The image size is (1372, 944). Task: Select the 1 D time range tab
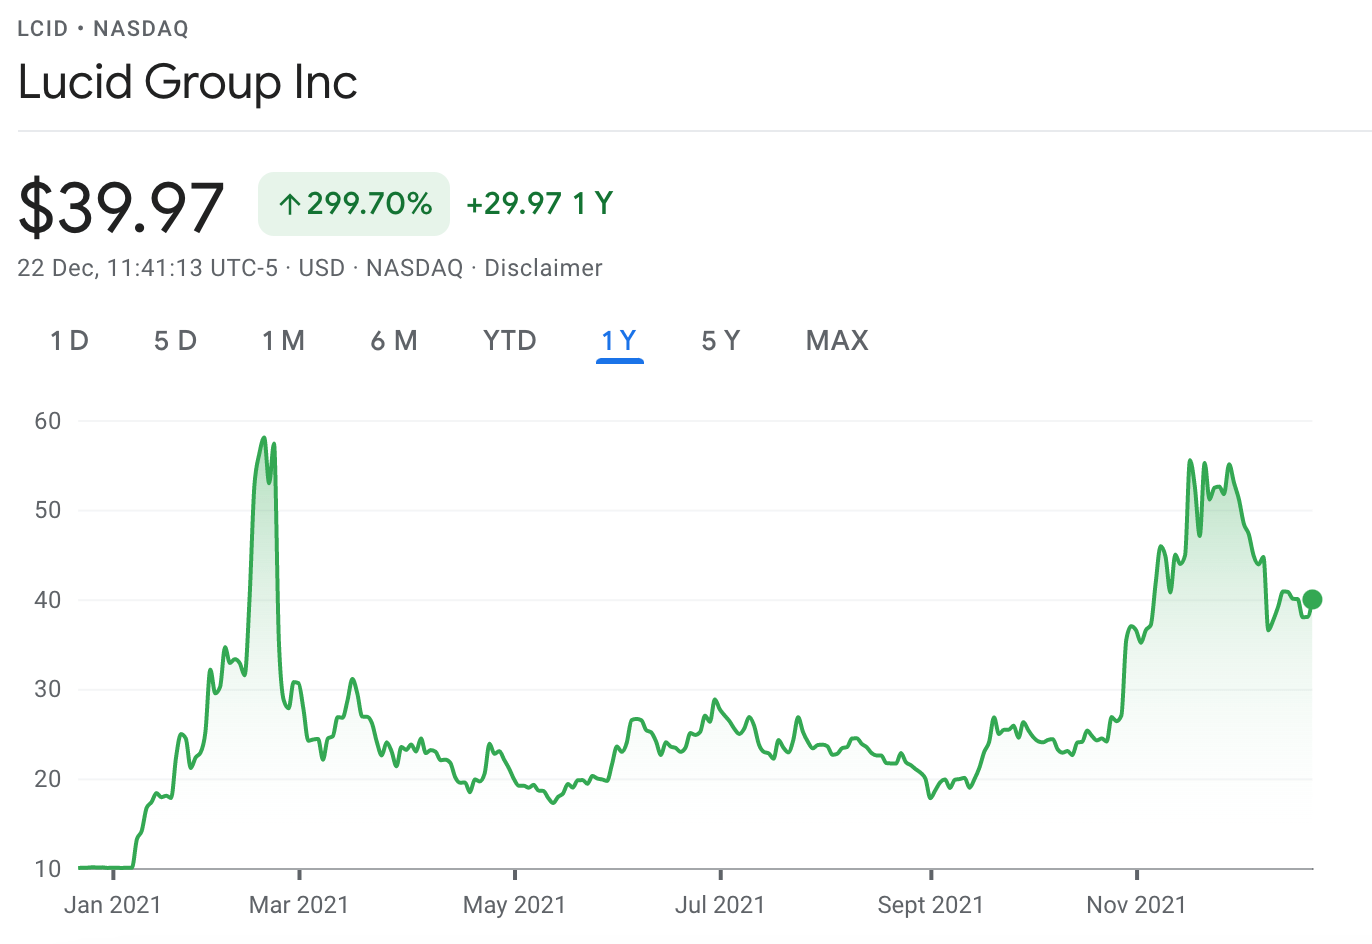(70, 341)
